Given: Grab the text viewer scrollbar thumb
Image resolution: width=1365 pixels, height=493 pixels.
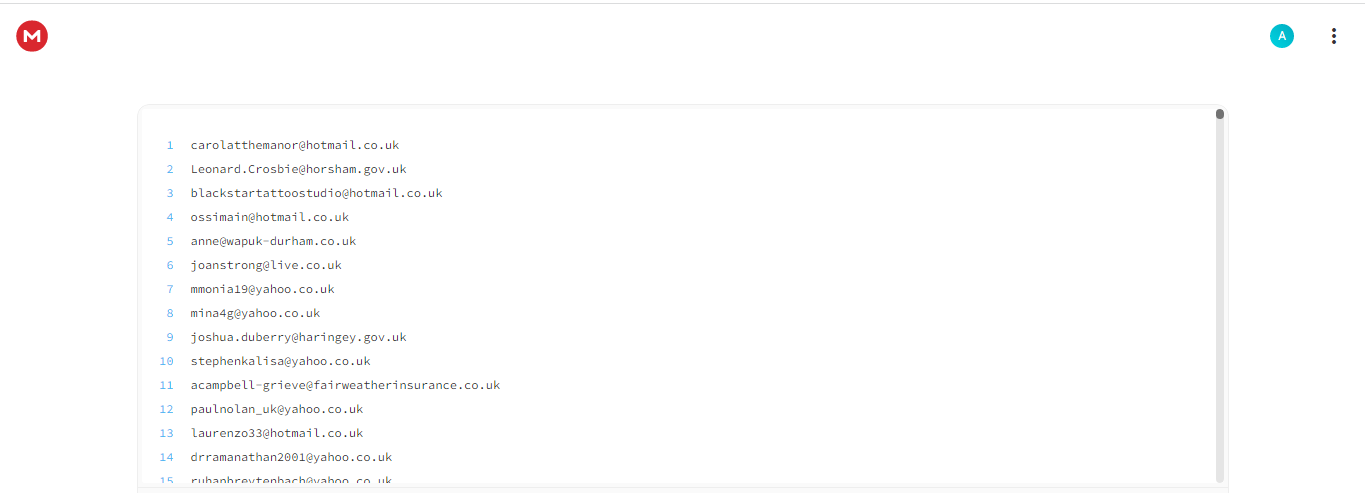Looking at the screenshot, I should 1220,114.
